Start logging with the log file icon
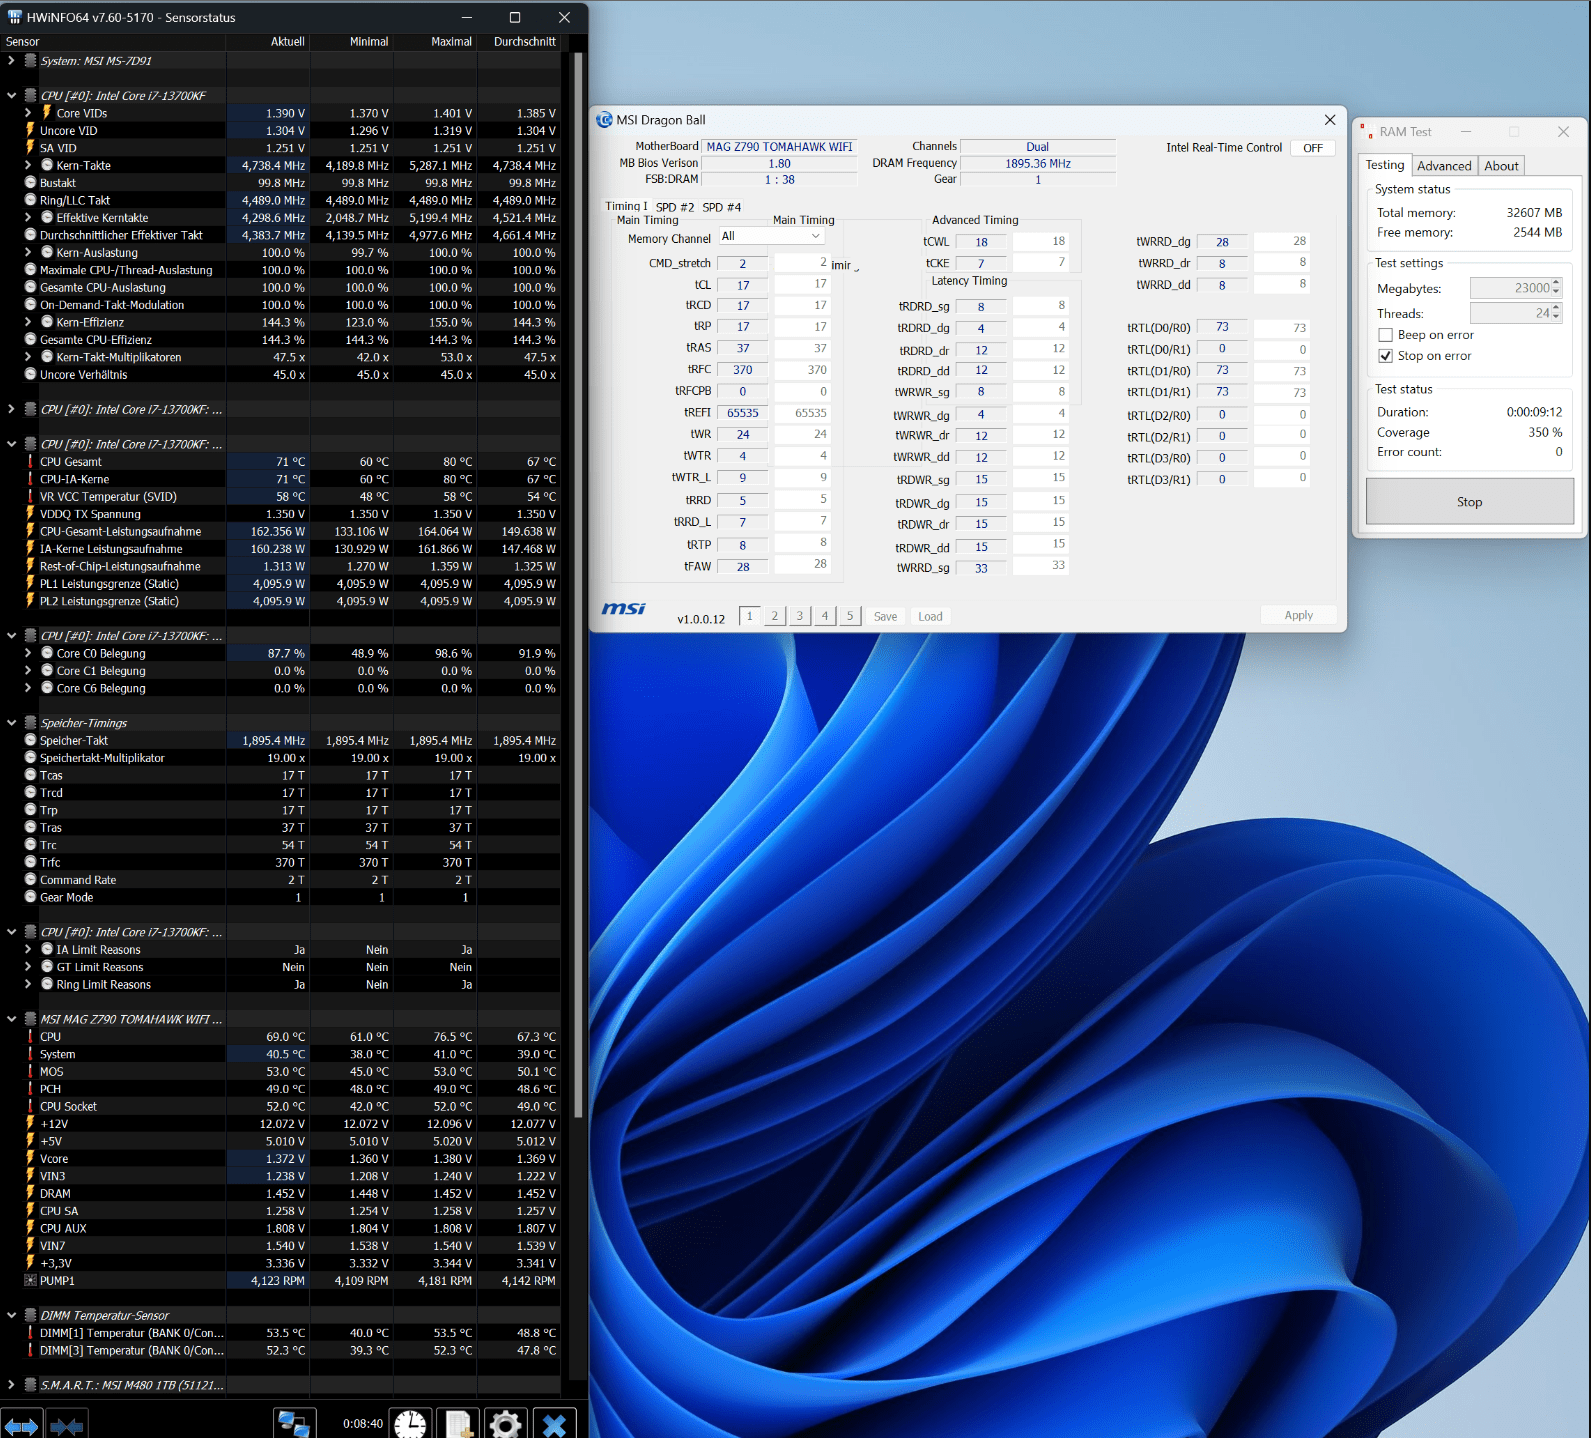The width and height of the screenshot is (1591, 1438). pos(459,1423)
